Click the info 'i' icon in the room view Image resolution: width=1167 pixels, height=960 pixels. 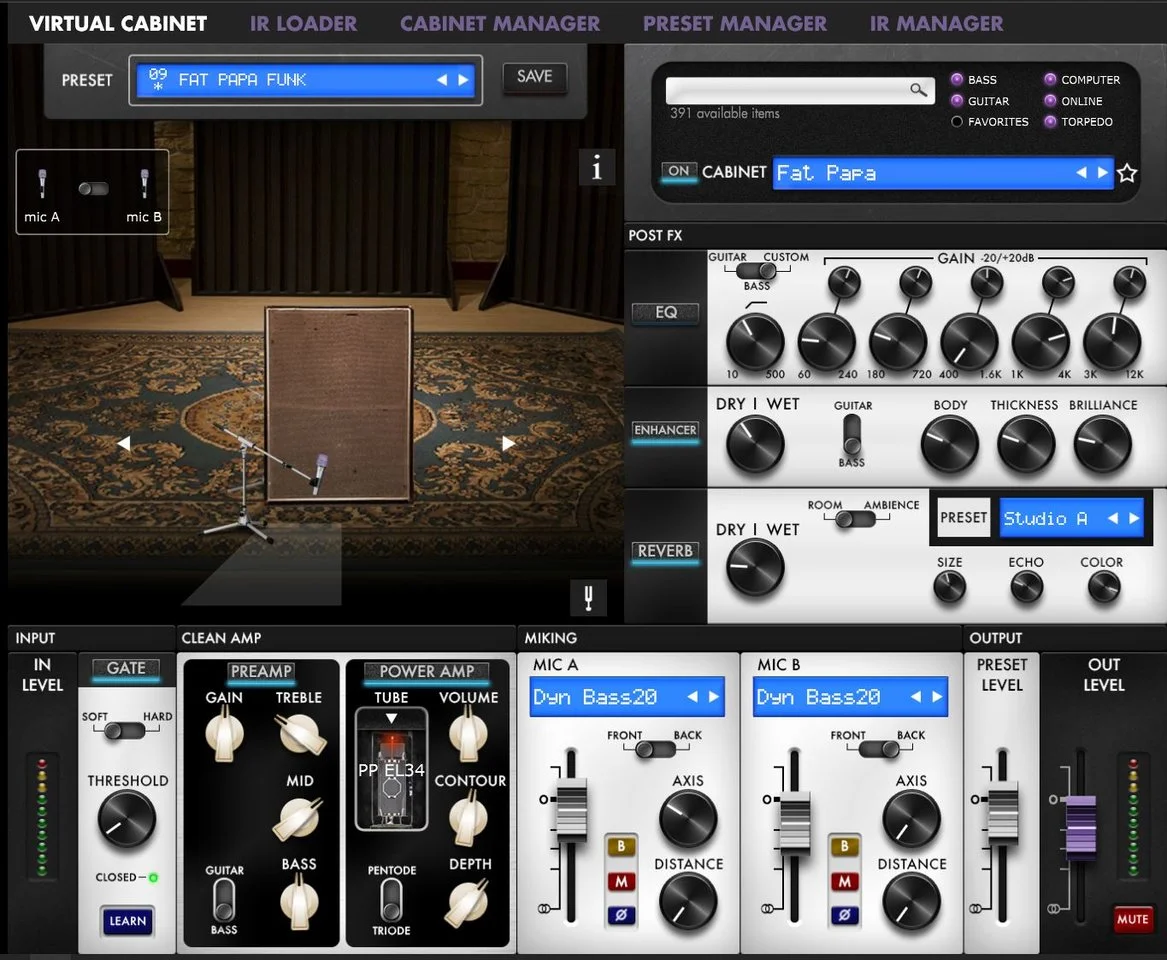point(596,169)
